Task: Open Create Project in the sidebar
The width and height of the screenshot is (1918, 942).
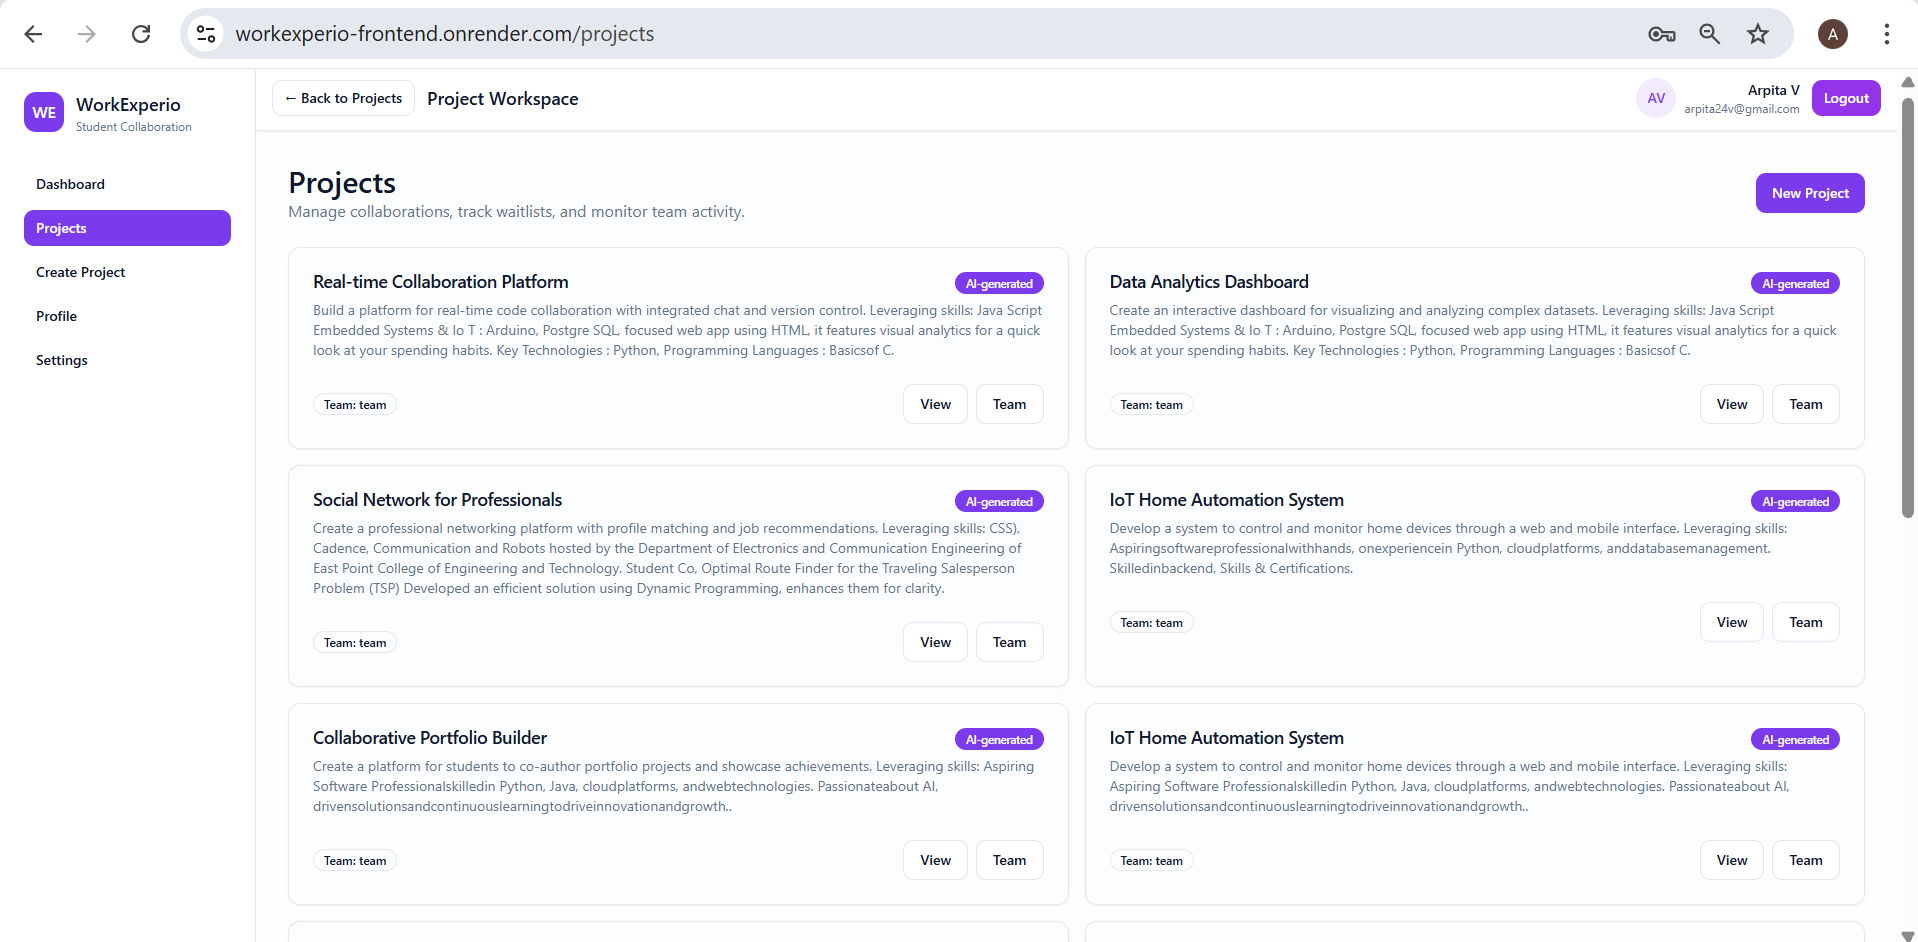Action: tap(127, 272)
